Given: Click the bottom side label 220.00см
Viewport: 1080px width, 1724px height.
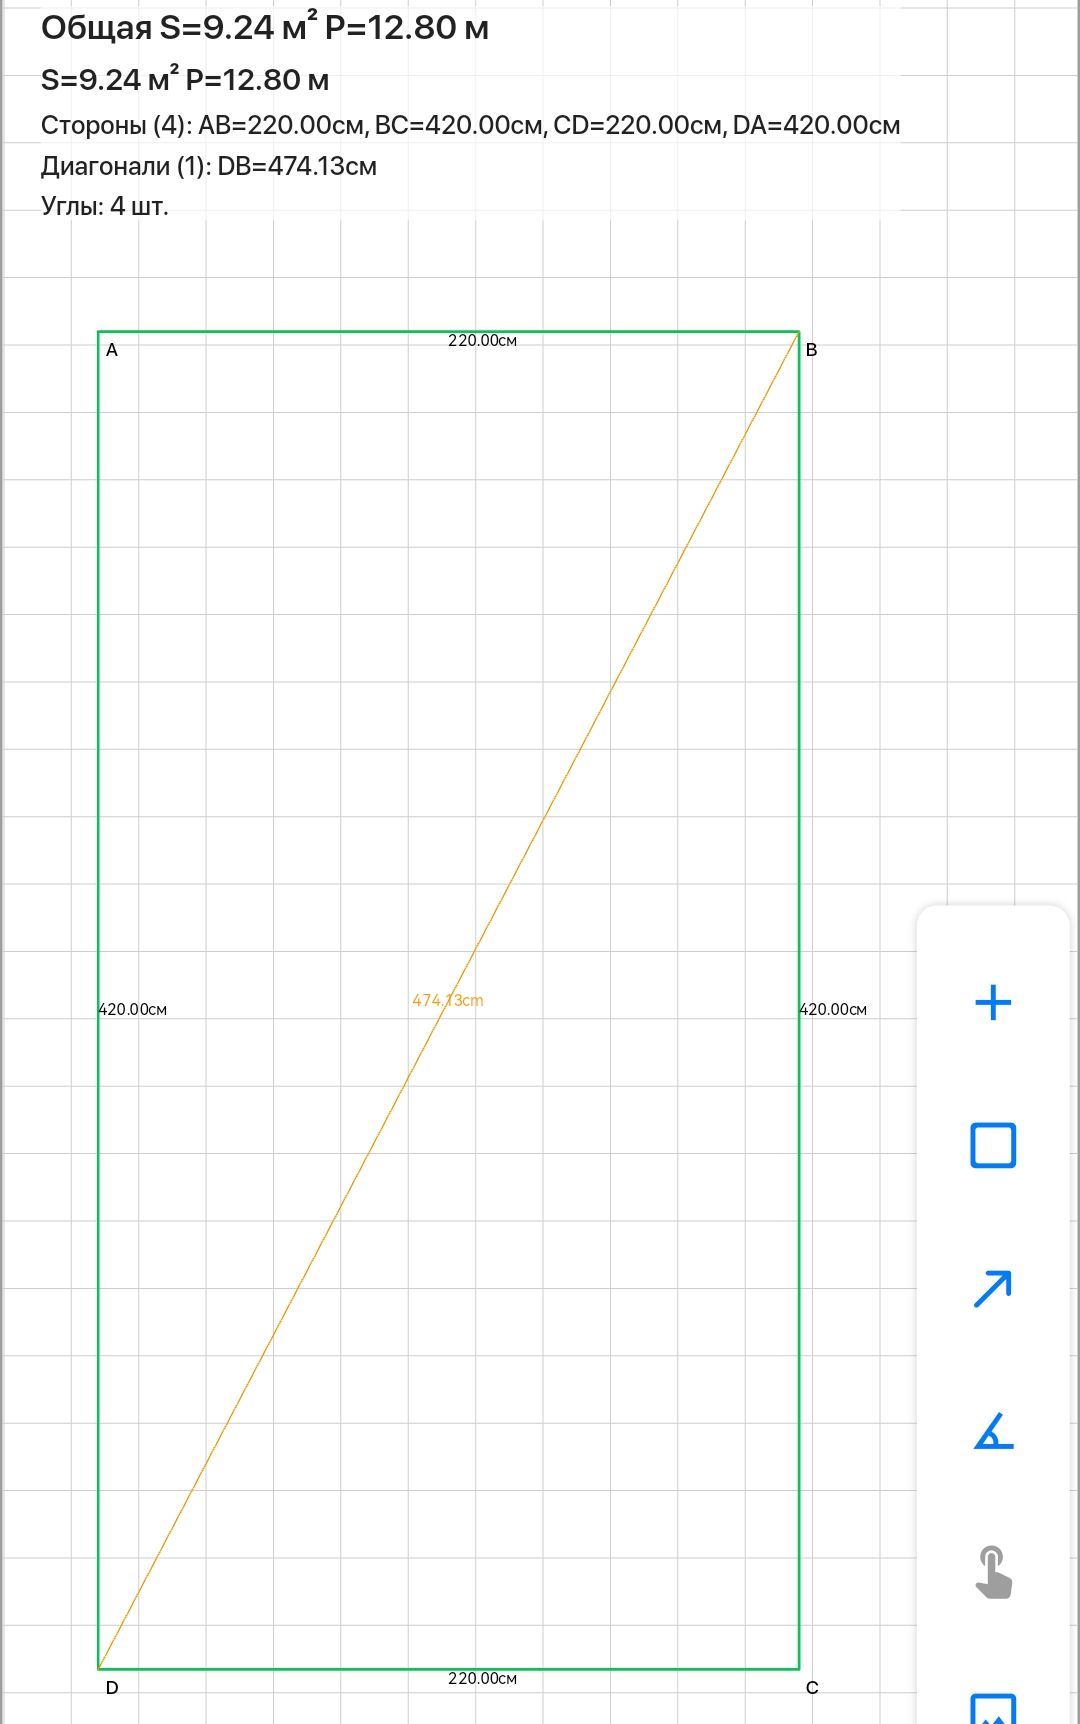Looking at the screenshot, I should (482, 1679).
